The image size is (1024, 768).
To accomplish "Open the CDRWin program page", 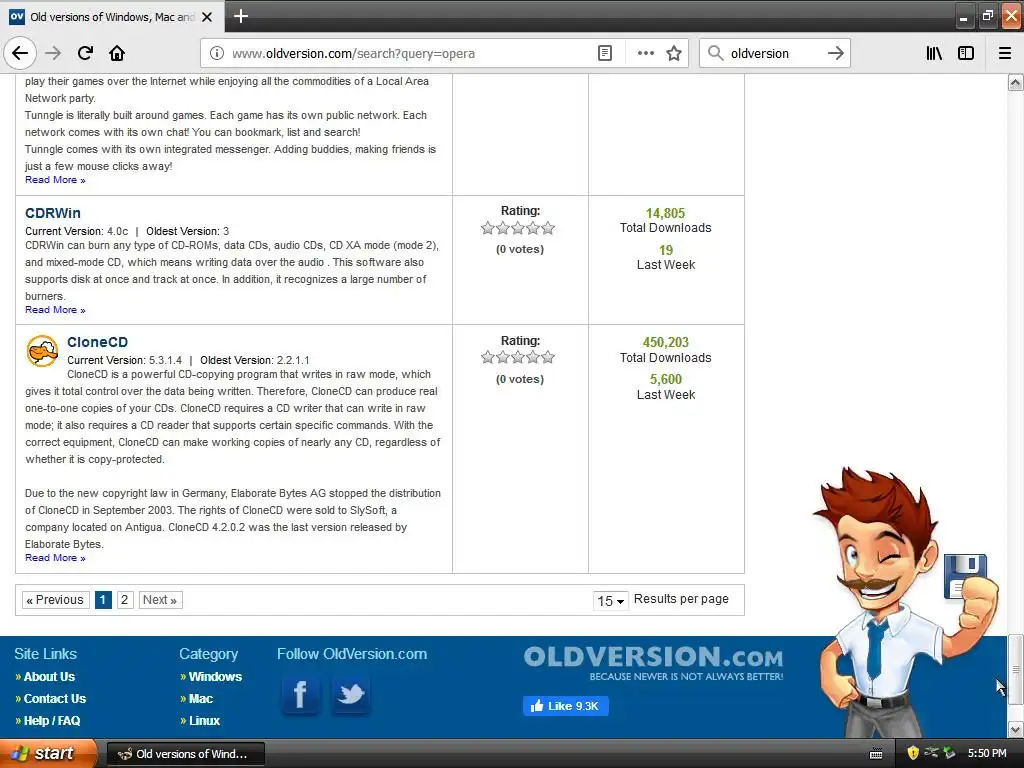I will click(53, 213).
